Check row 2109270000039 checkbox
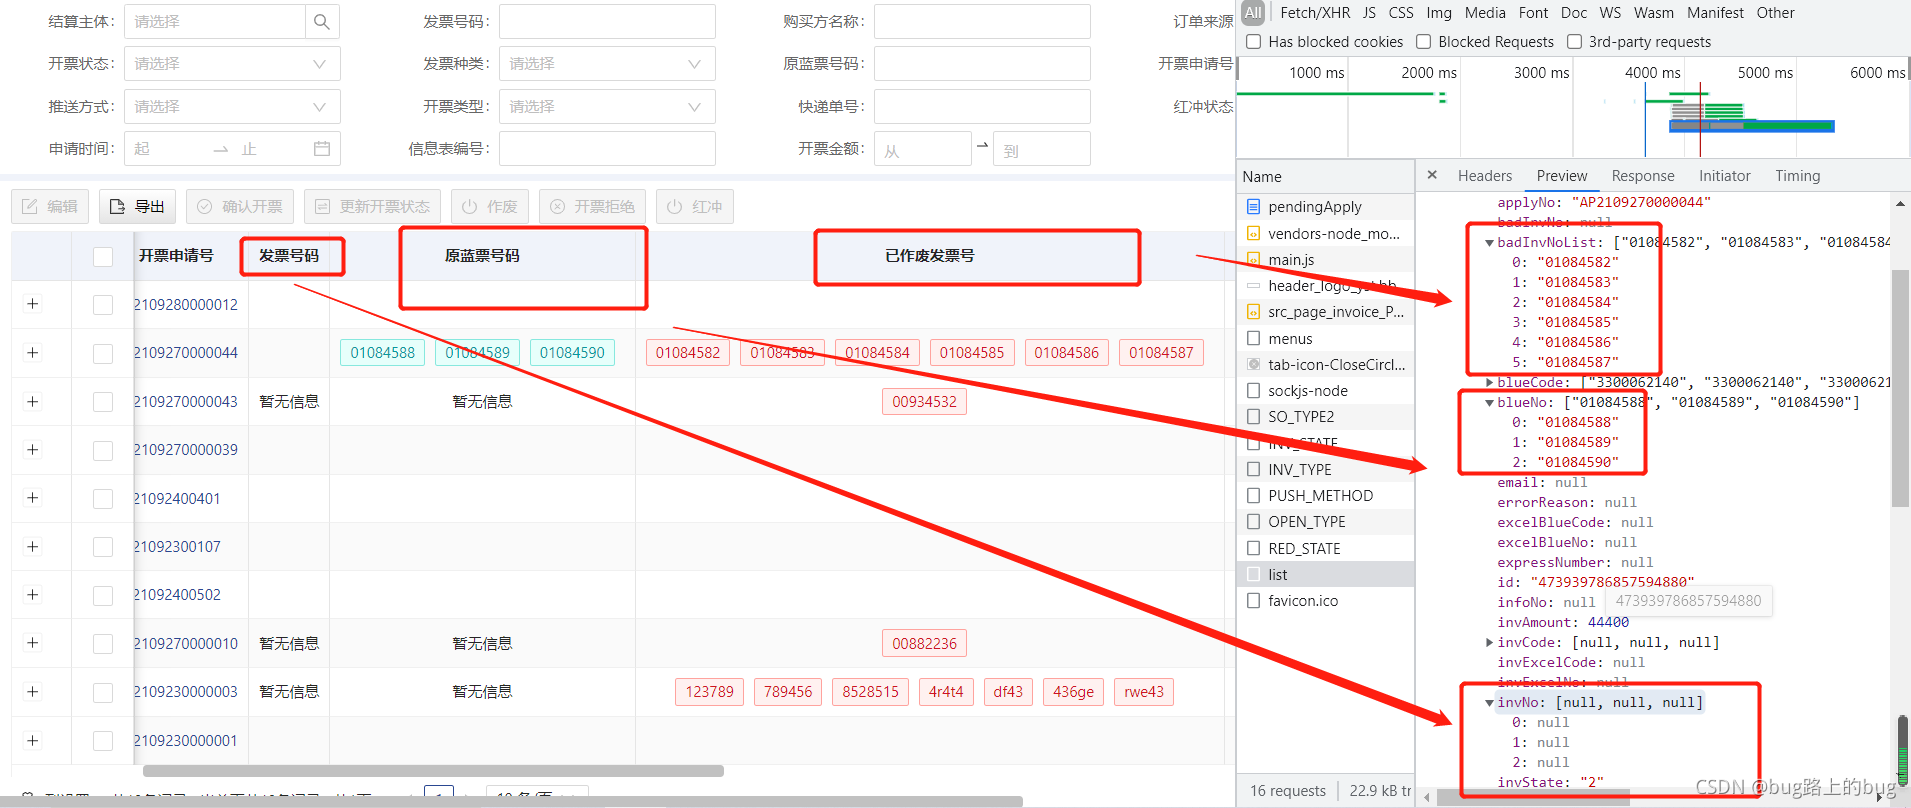 (103, 450)
